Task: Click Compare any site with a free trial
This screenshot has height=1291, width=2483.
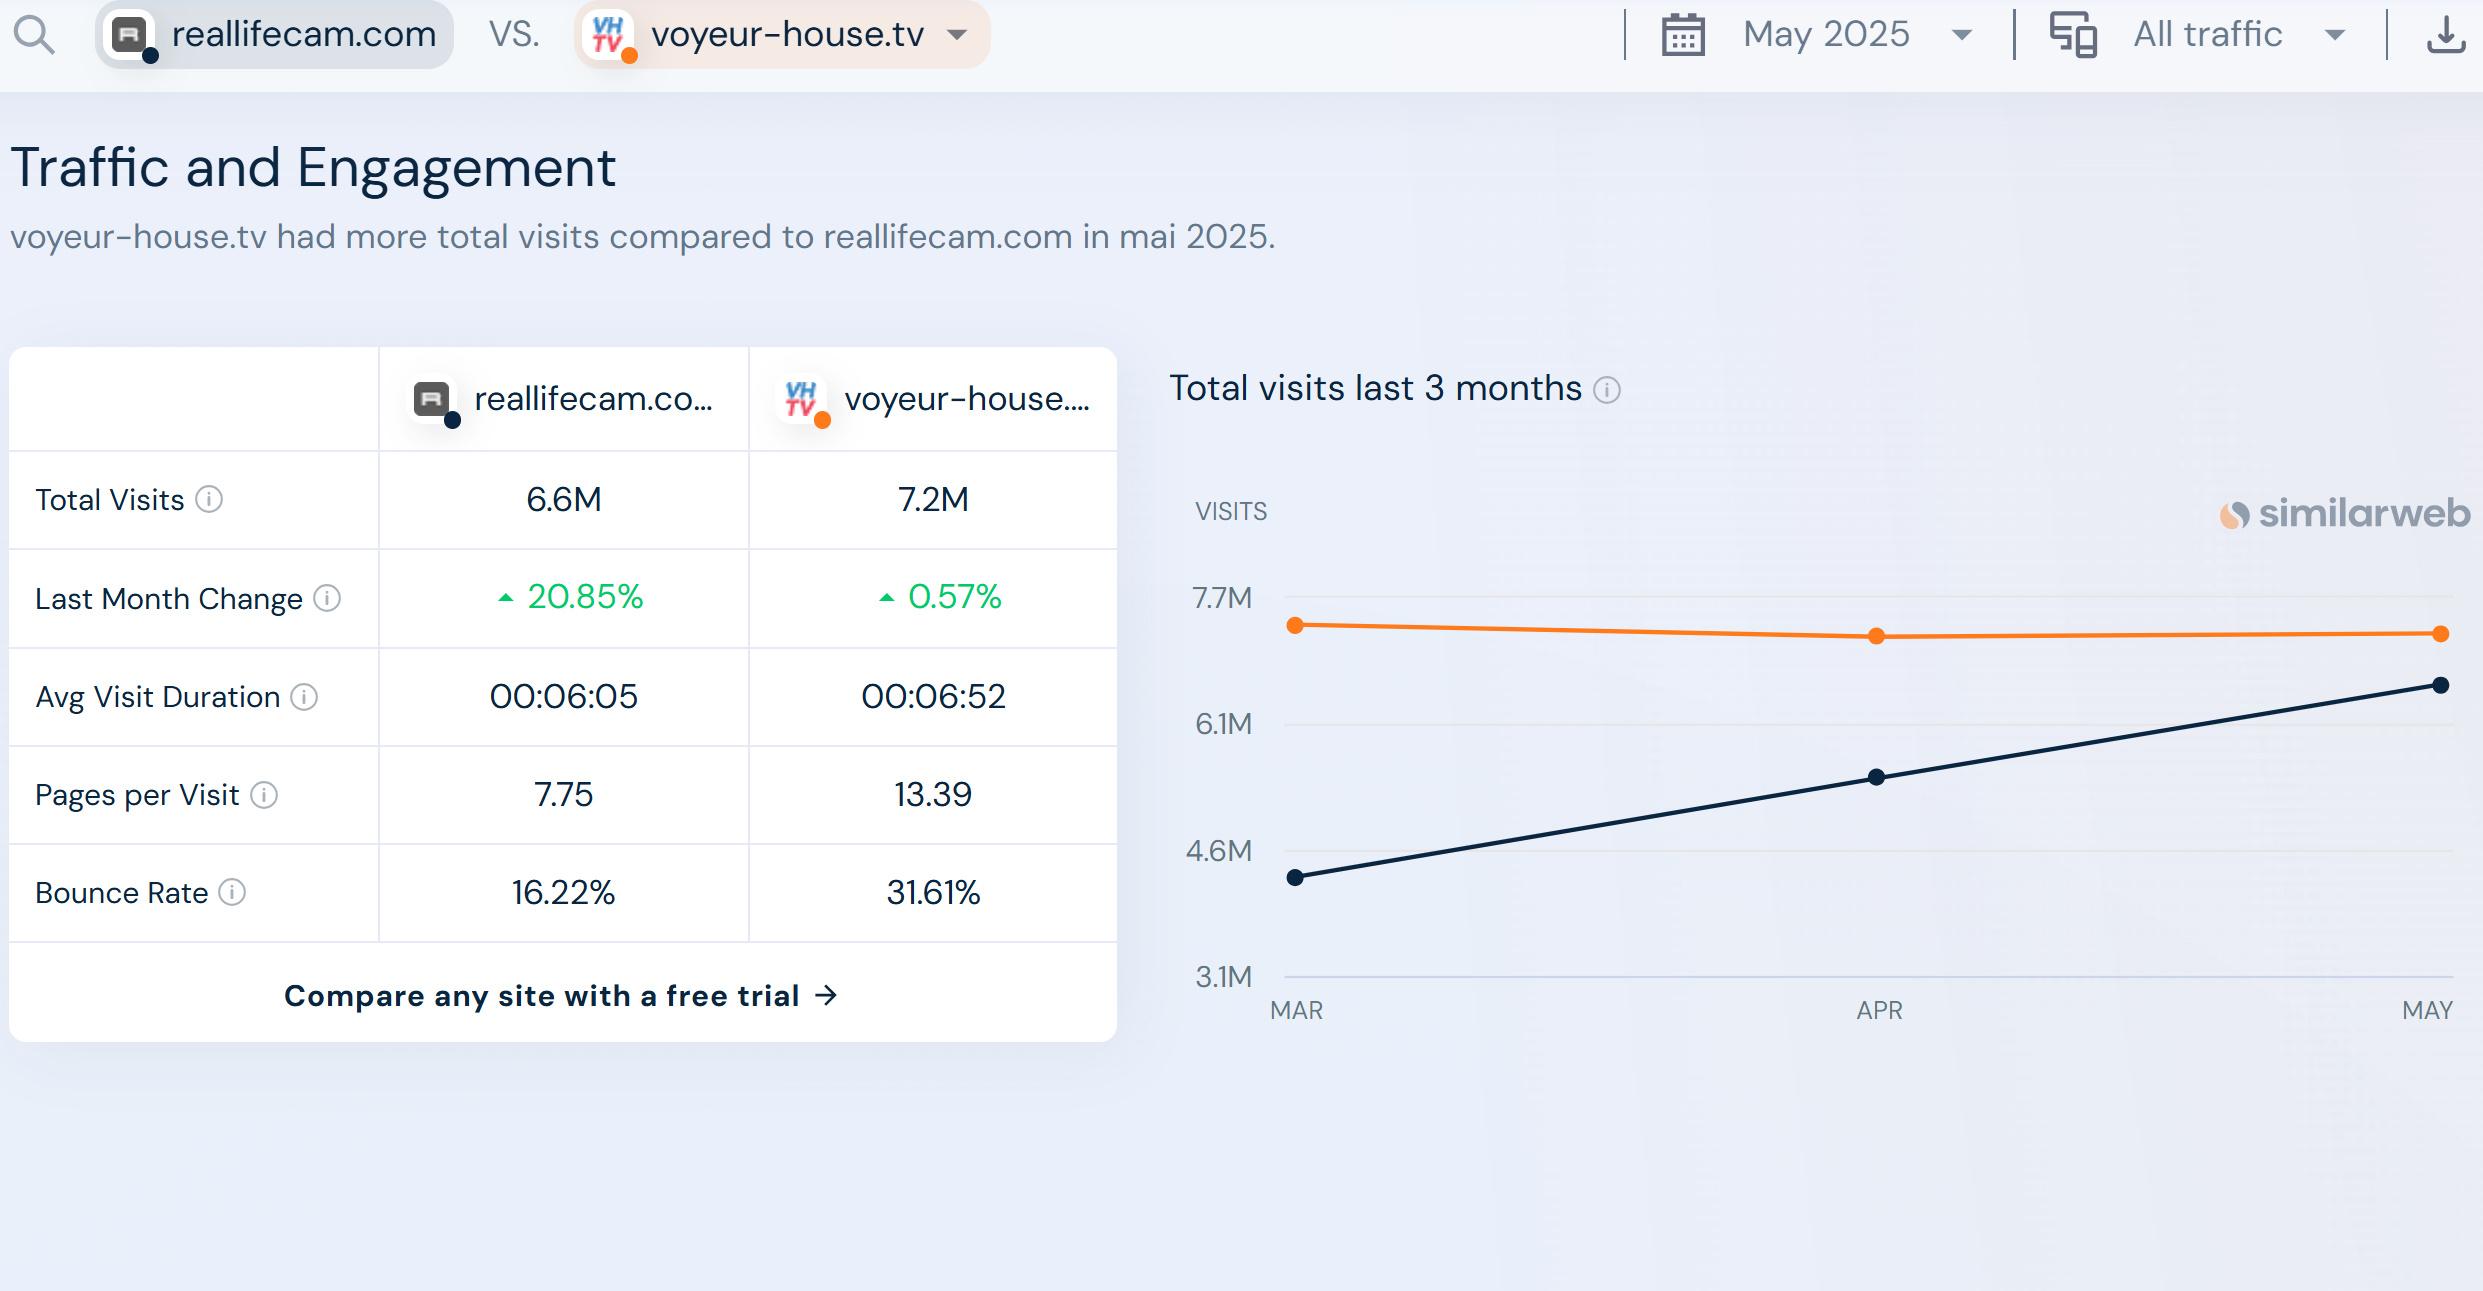Action: coord(561,995)
